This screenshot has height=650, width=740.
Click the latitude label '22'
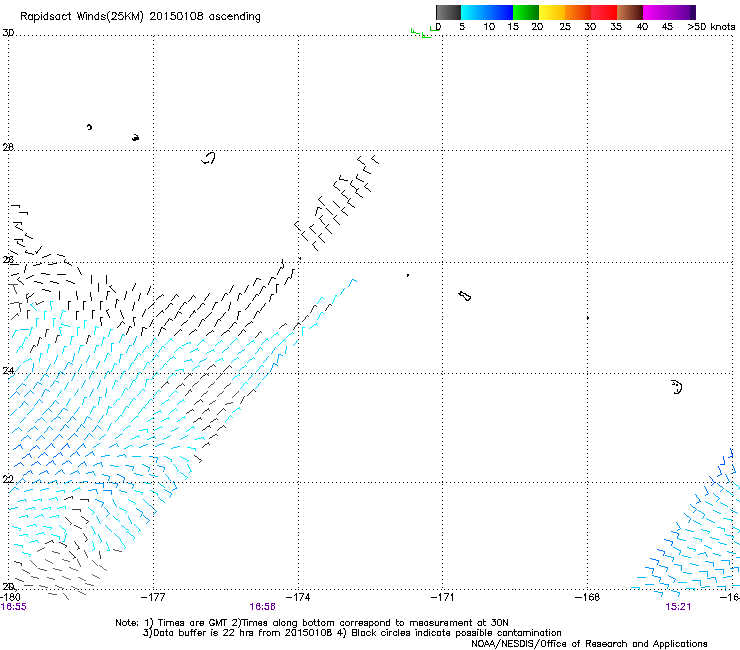[x=8, y=479]
